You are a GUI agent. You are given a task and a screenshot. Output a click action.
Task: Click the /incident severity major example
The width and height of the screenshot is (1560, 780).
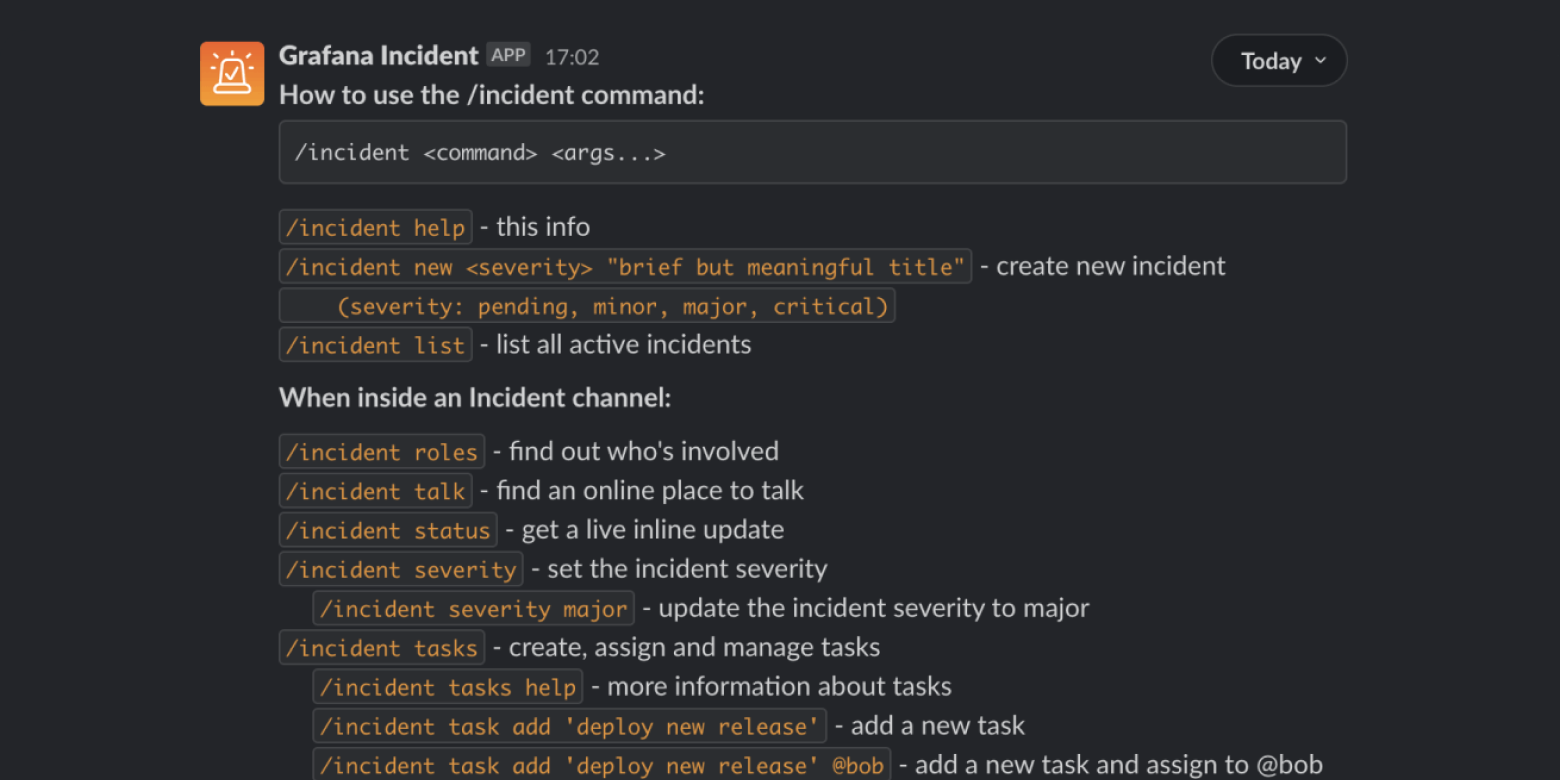473,608
